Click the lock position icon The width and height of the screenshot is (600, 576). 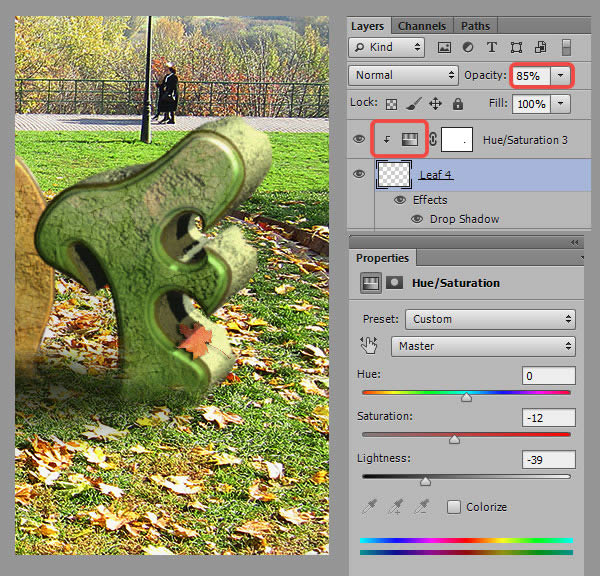tap(435, 103)
